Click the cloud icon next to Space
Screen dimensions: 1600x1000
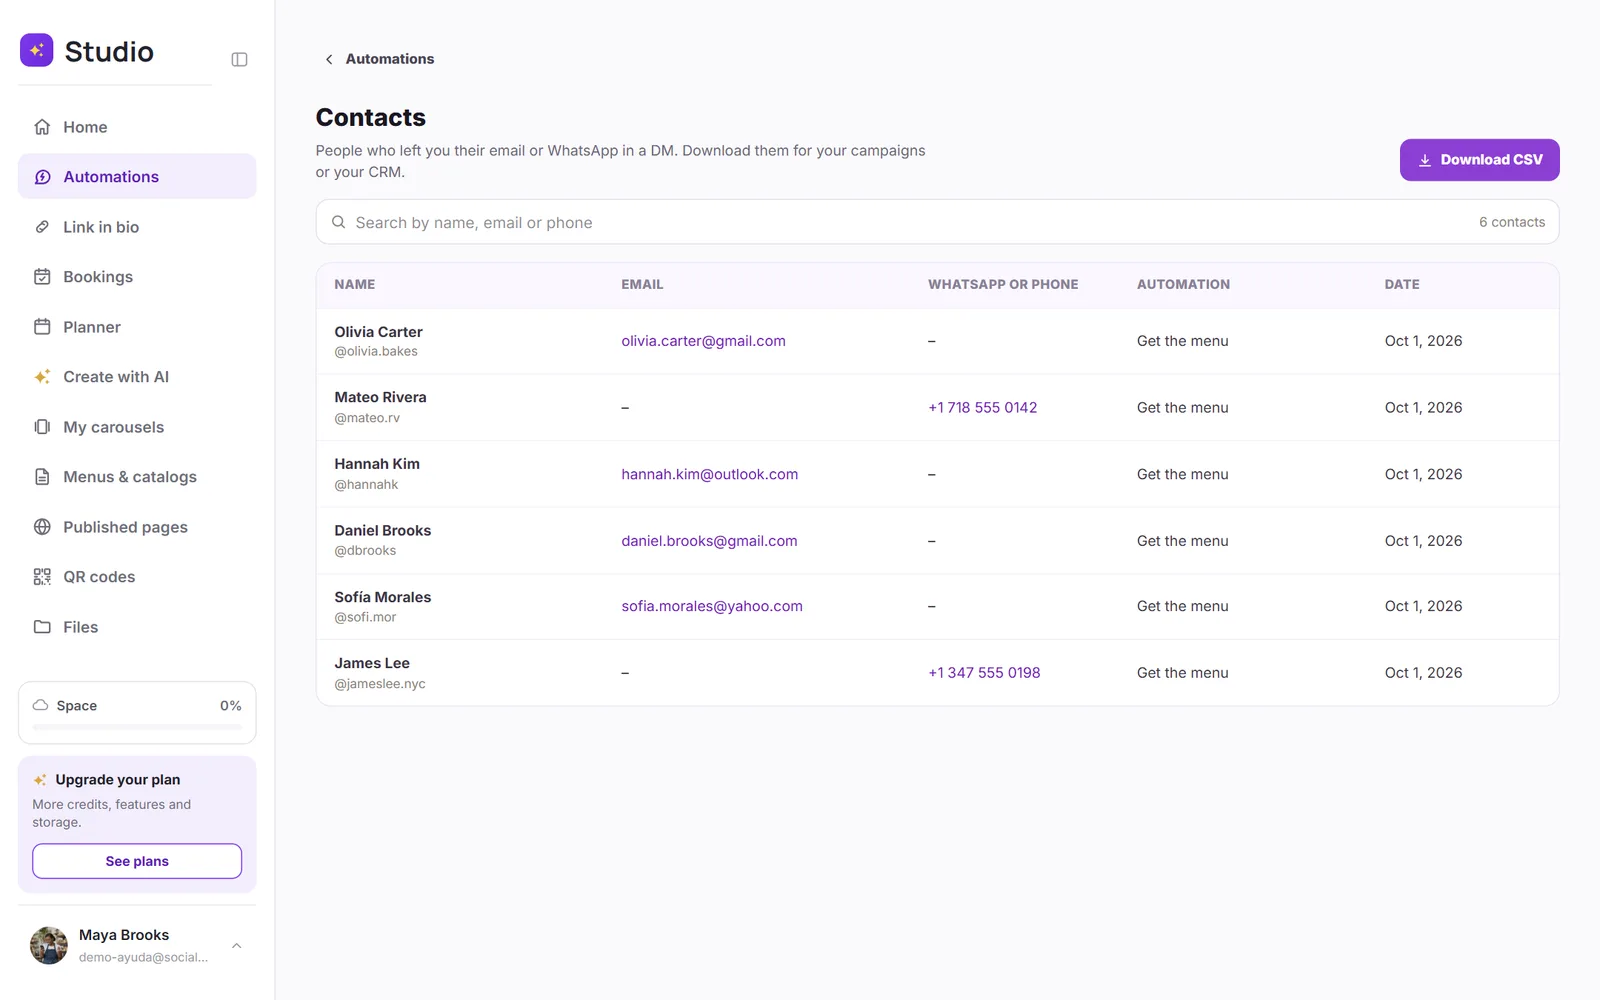(x=41, y=705)
